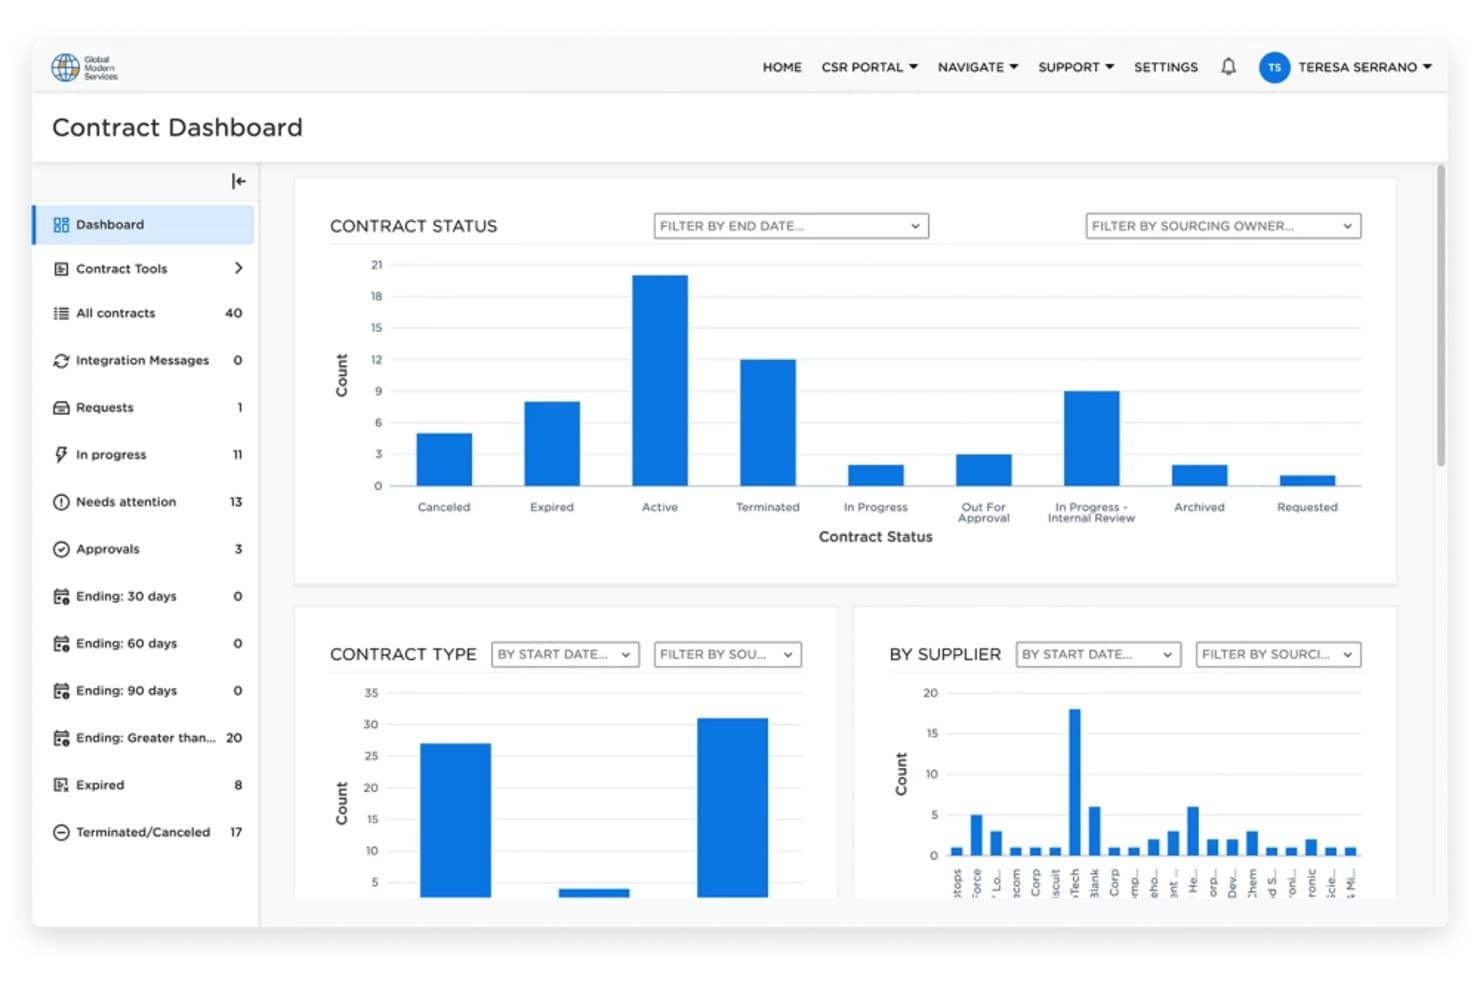The width and height of the screenshot is (1480, 987).
Task: Click the All contracts list icon
Action: pyautogui.click(x=61, y=313)
